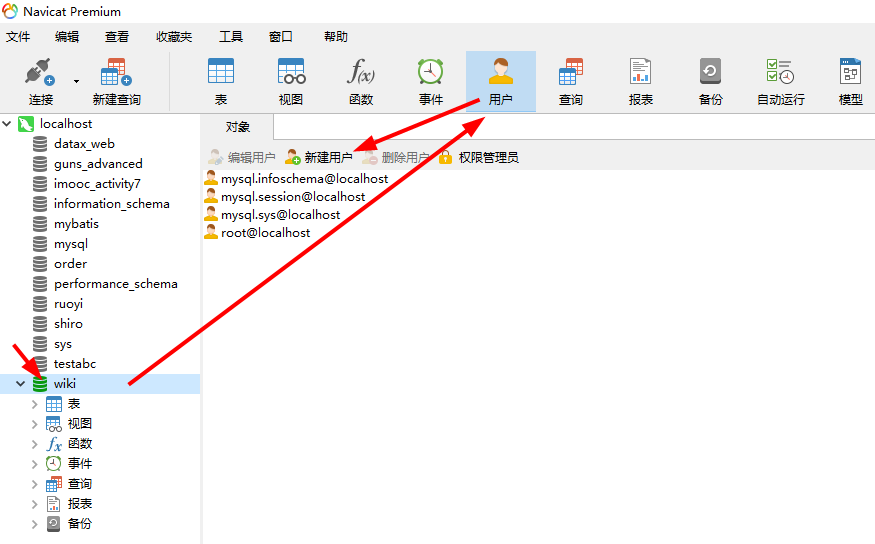875x544 pixels.
Task: Collapse the wiki database node
Action: point(21,384)
